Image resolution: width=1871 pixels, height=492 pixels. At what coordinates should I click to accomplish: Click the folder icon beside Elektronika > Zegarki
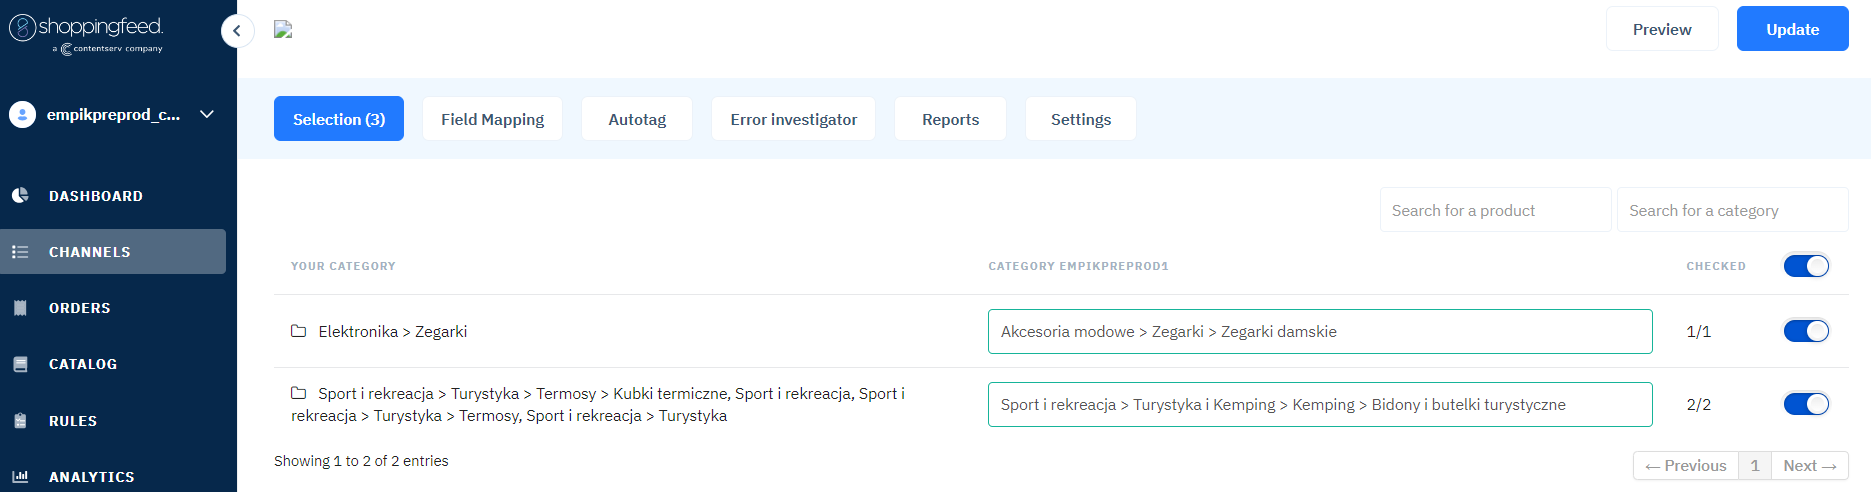tap(298, 331)
